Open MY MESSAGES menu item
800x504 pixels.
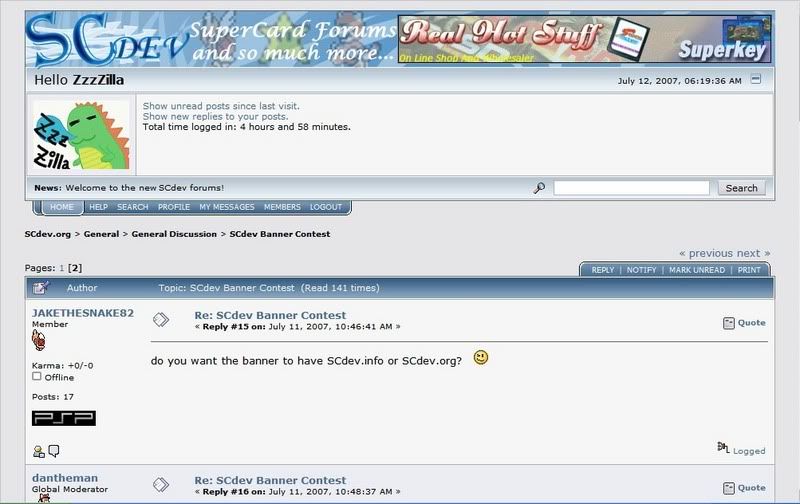click(x=227, y=207)
